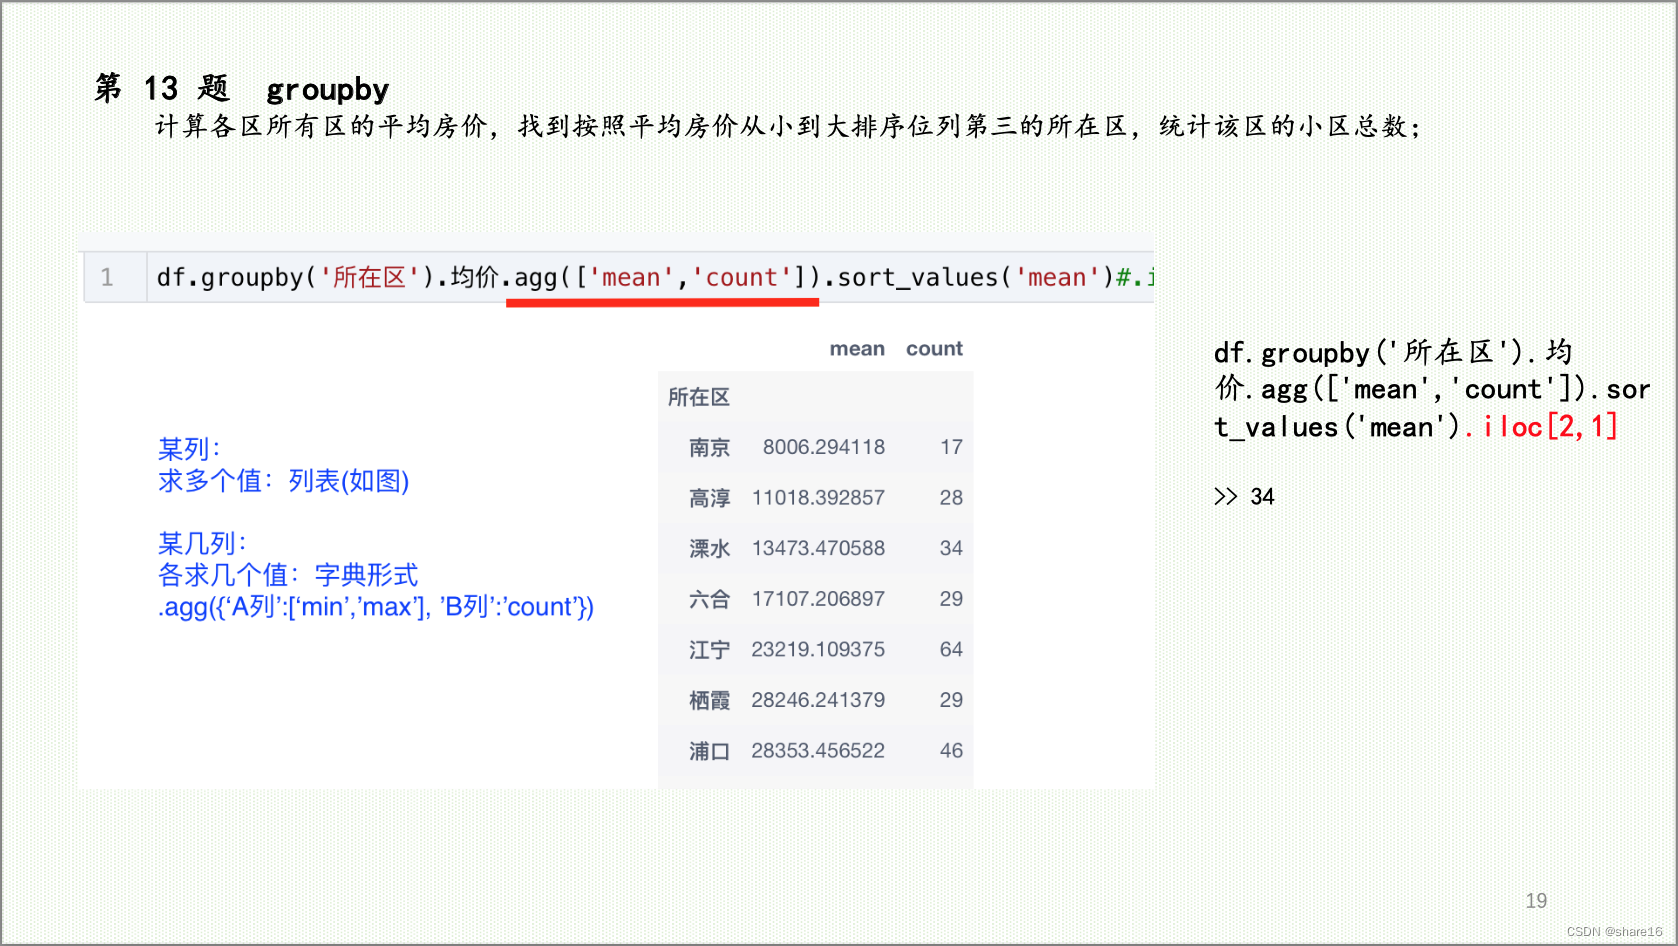Click the '所在区' index header
This screenshot has width=1678, height=946.
[699, 397]
